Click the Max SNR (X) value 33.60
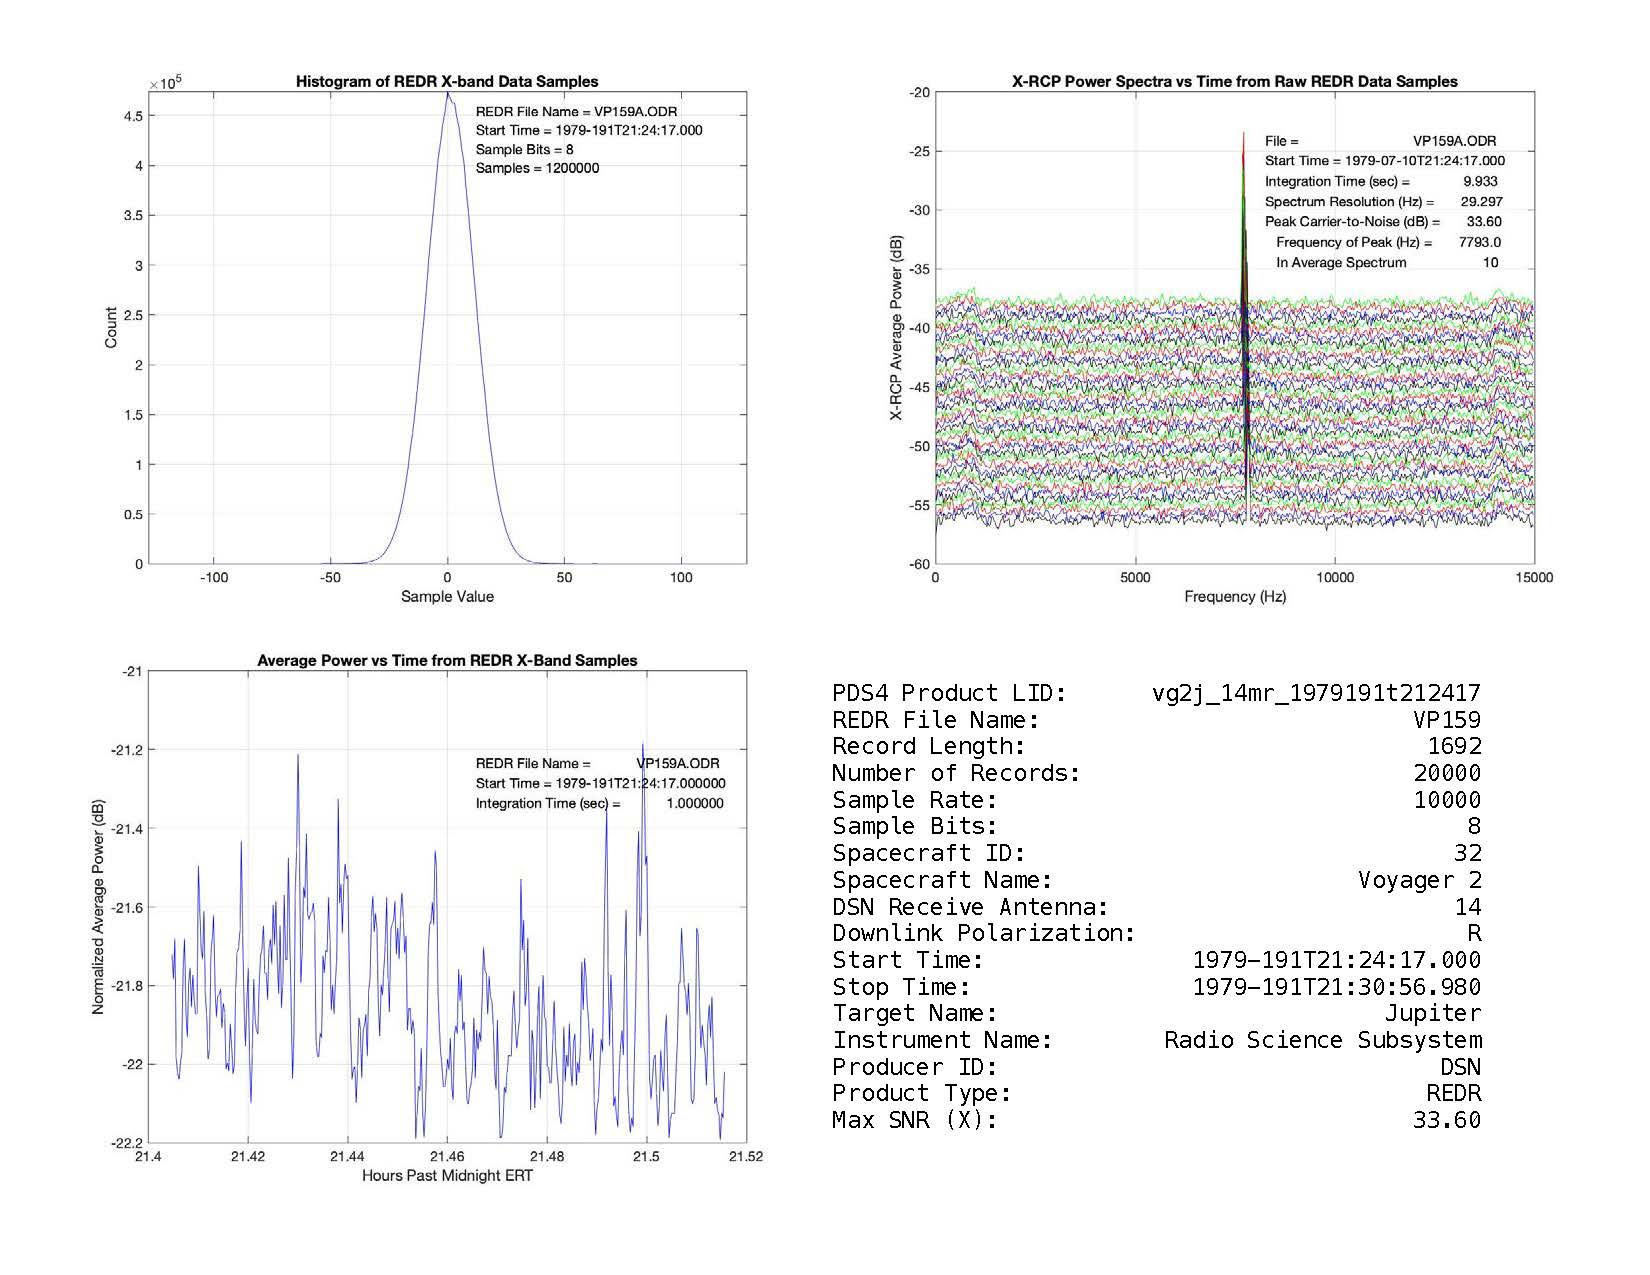Viewport: 1650px width, 1275px height. coord(1446,1120)
